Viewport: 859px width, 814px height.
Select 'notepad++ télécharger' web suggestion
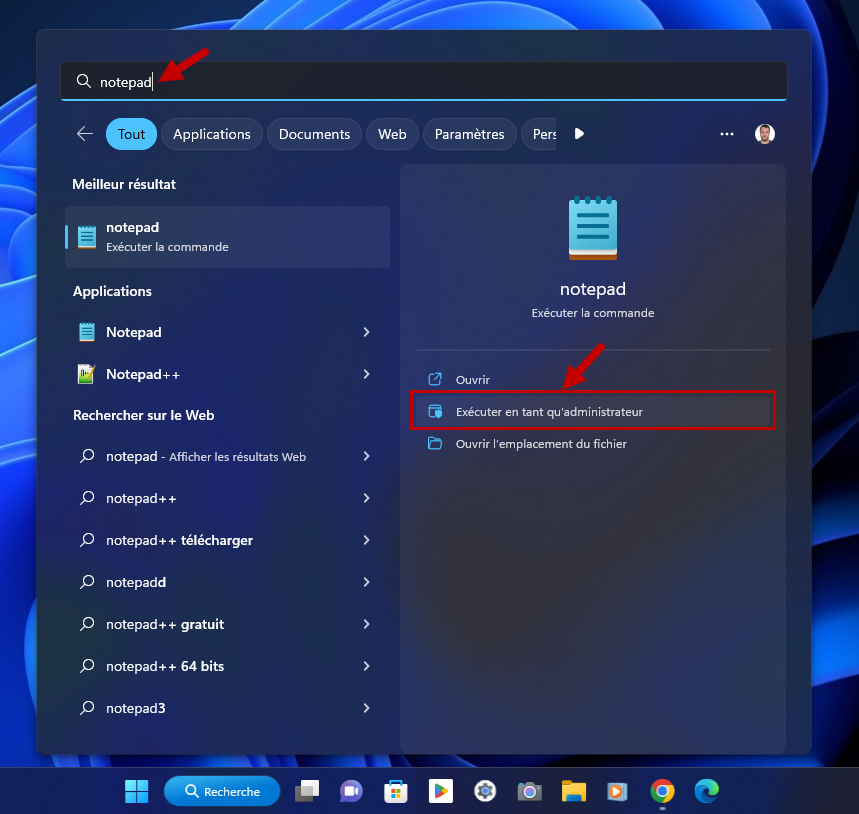pos(179,541)
